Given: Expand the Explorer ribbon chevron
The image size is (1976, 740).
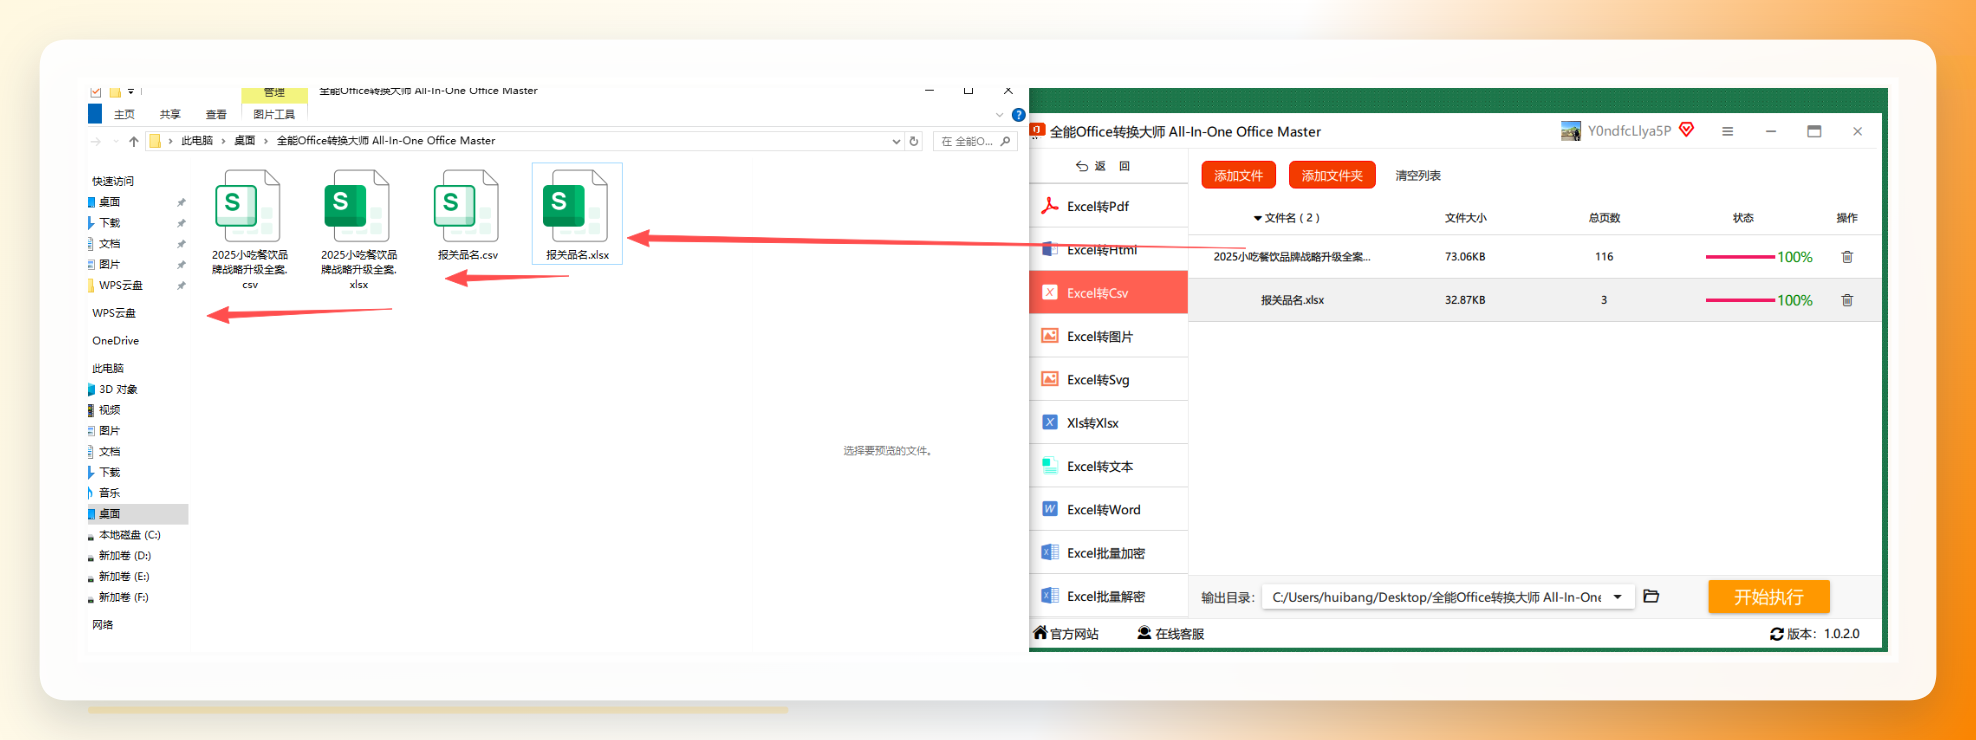Looking at the screenshot, I should (x=999, y=115).
